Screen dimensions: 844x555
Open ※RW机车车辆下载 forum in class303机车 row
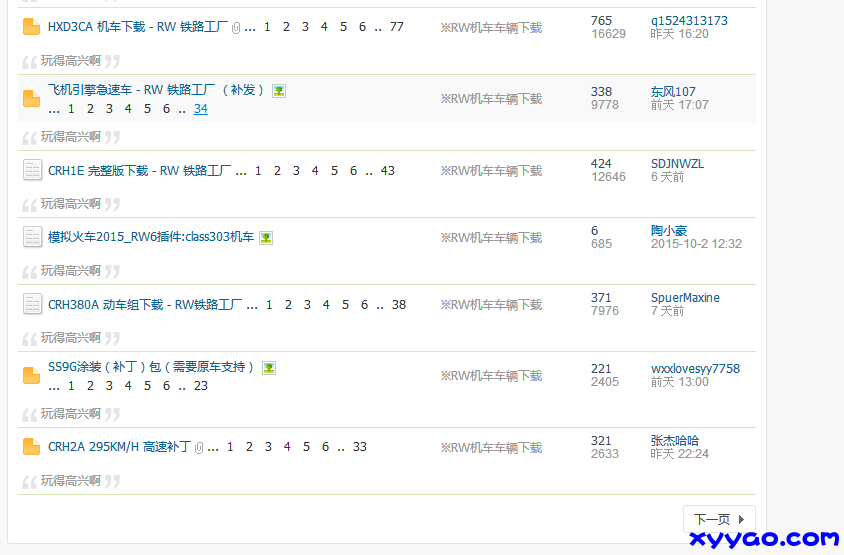click(x=491, y=237)
